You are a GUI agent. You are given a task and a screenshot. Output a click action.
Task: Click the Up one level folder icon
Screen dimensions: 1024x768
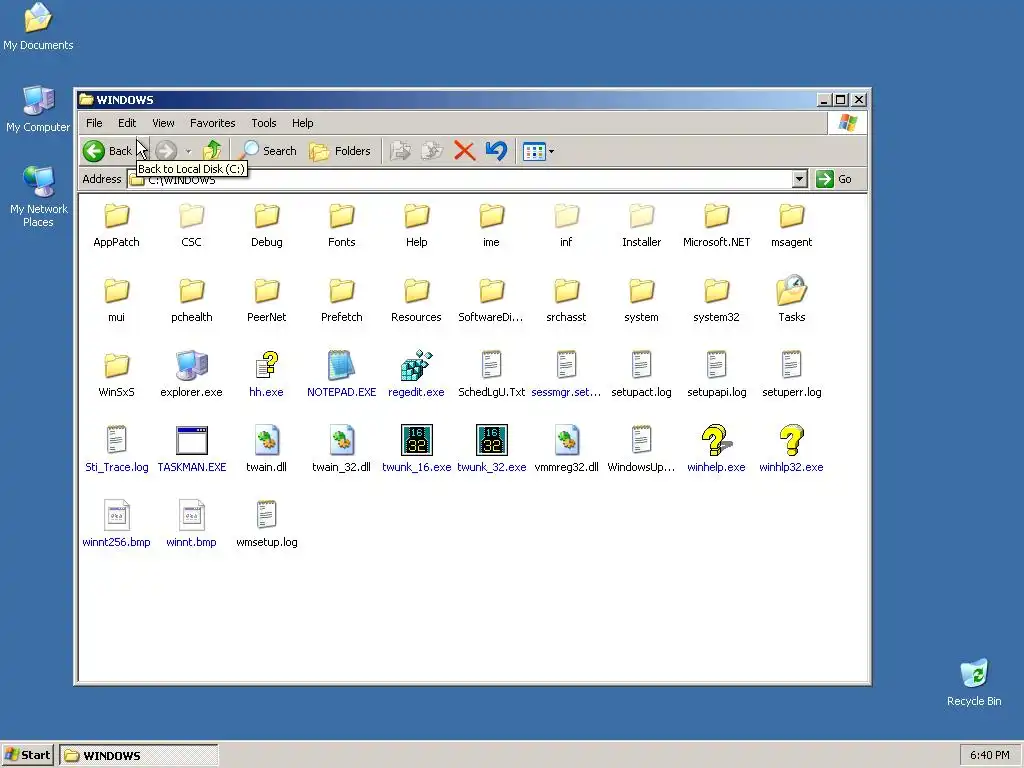coord(212,151)
